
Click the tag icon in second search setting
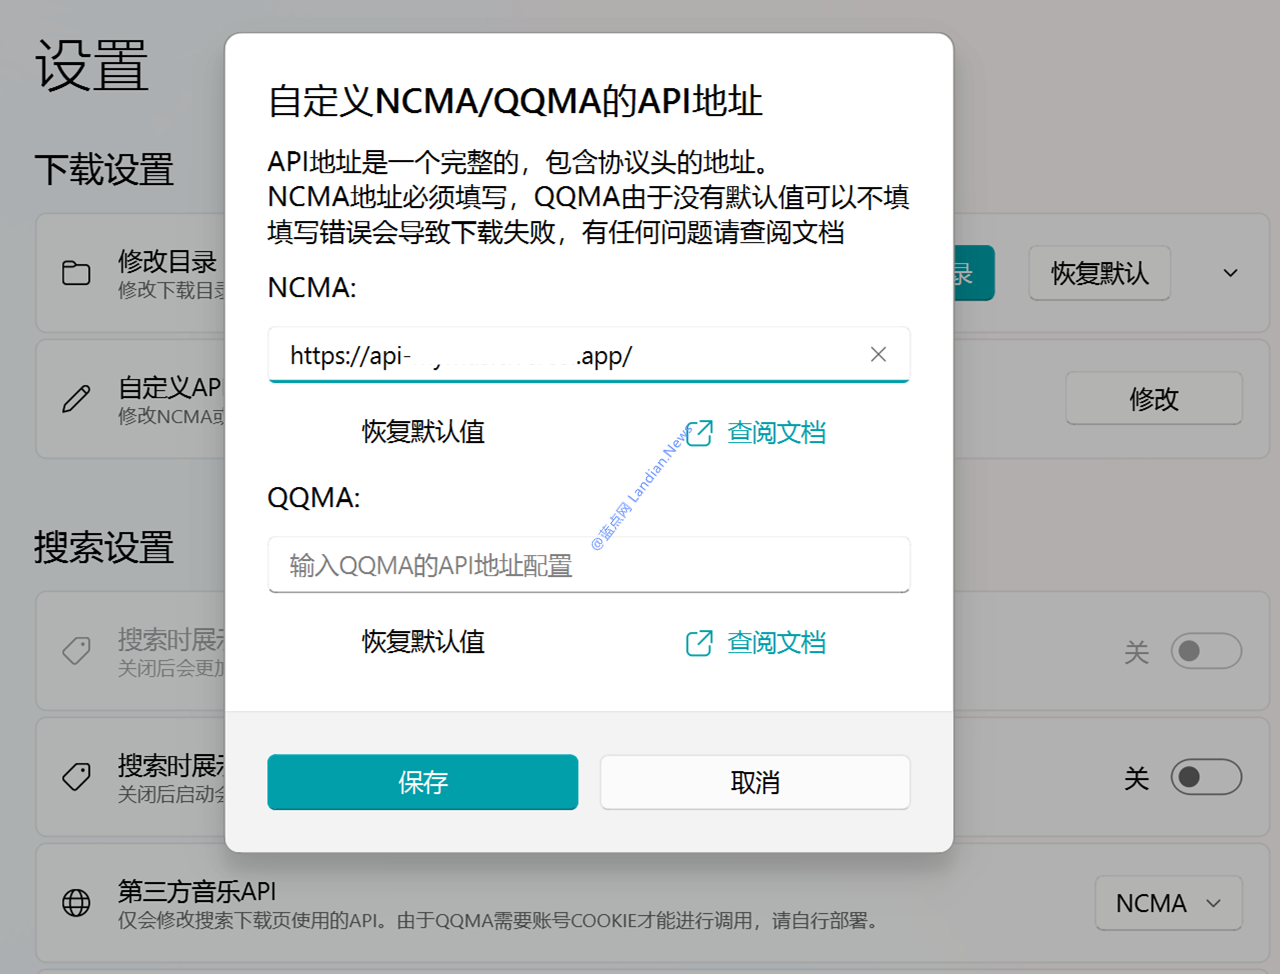click(76, 777)
